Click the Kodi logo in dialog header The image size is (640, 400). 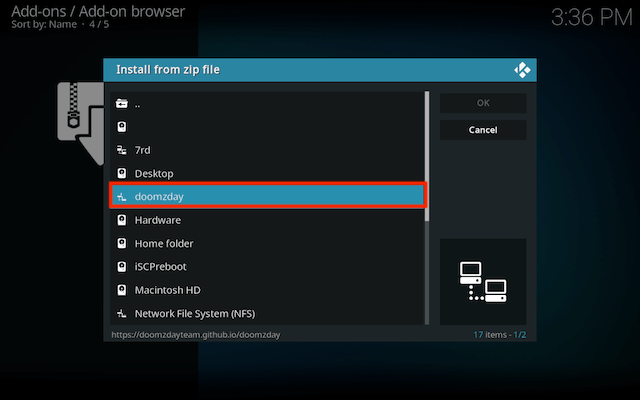(x=522, y=70)
